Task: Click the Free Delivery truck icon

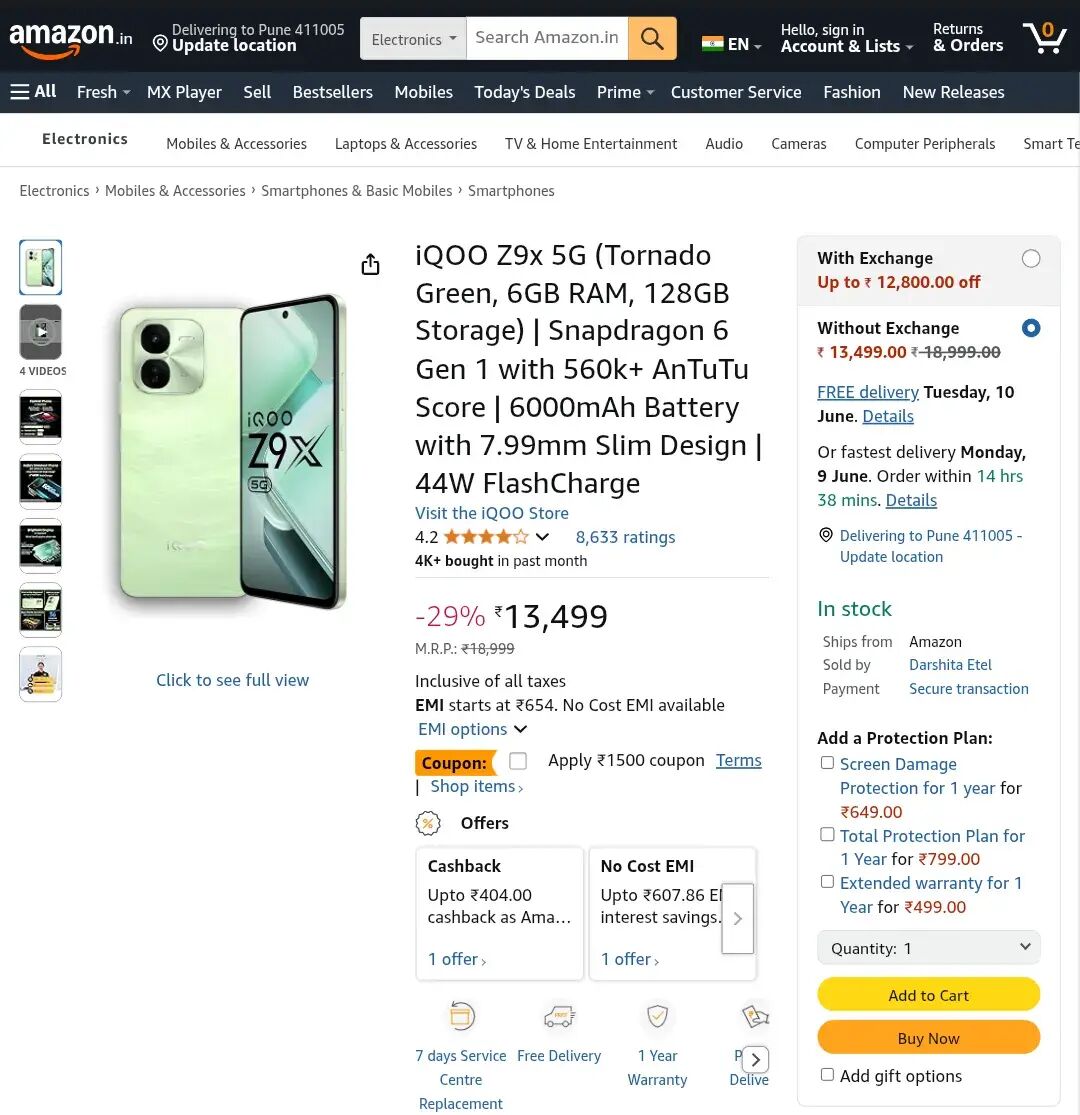Action: click(x=559, y=1017)
